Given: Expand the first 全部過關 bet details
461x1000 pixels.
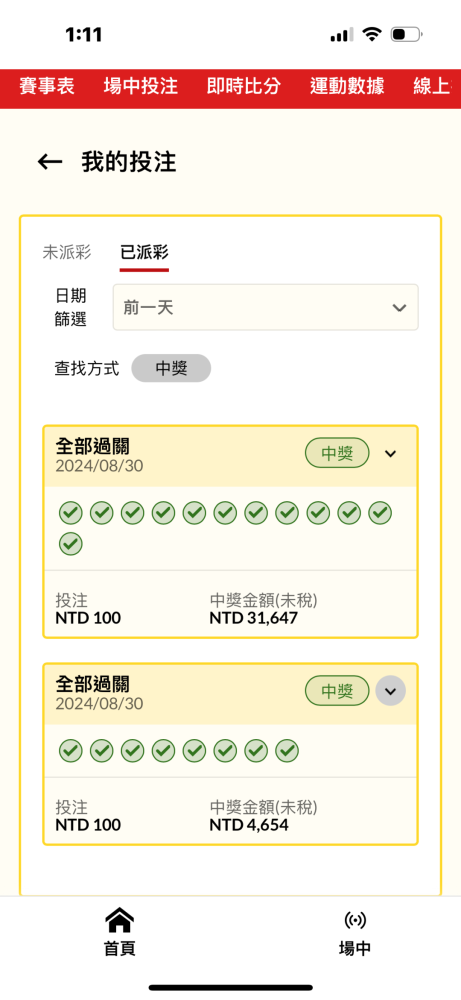Looking at the screenshot, I should pos(391,453).
